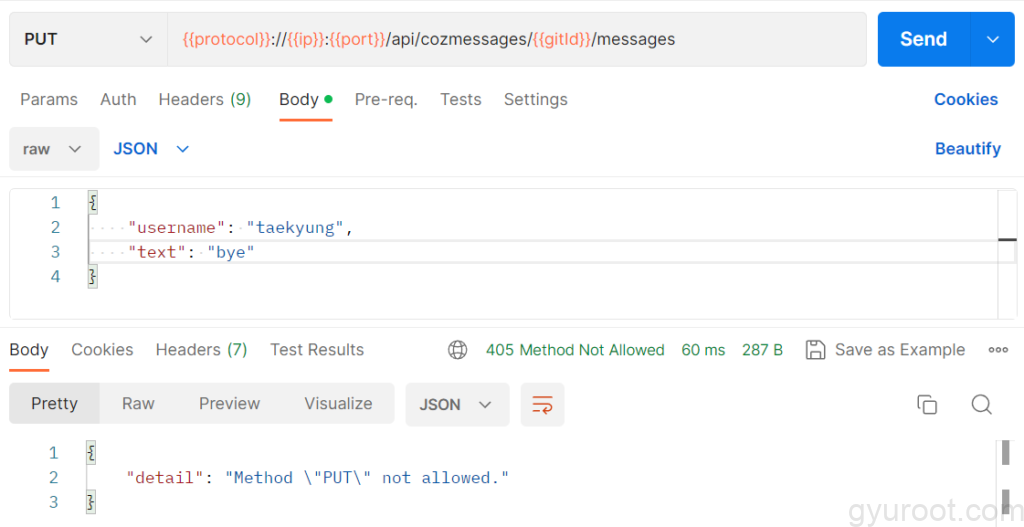This screenshot has height=527, width=1024.
Task: Open the three-dot response options menu
Action: click(x=997, y=350)
